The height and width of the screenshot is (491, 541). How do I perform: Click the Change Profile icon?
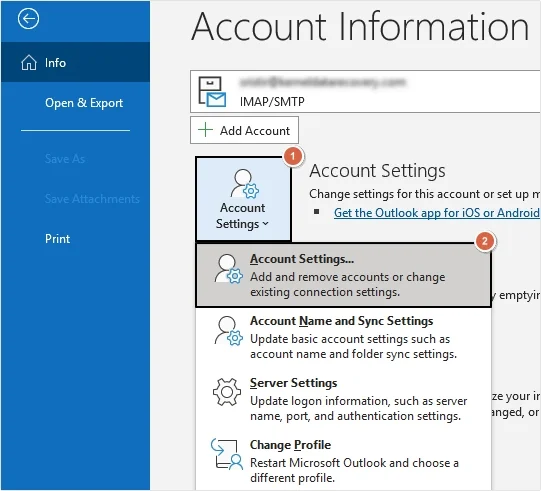click(x=227, y=454)
